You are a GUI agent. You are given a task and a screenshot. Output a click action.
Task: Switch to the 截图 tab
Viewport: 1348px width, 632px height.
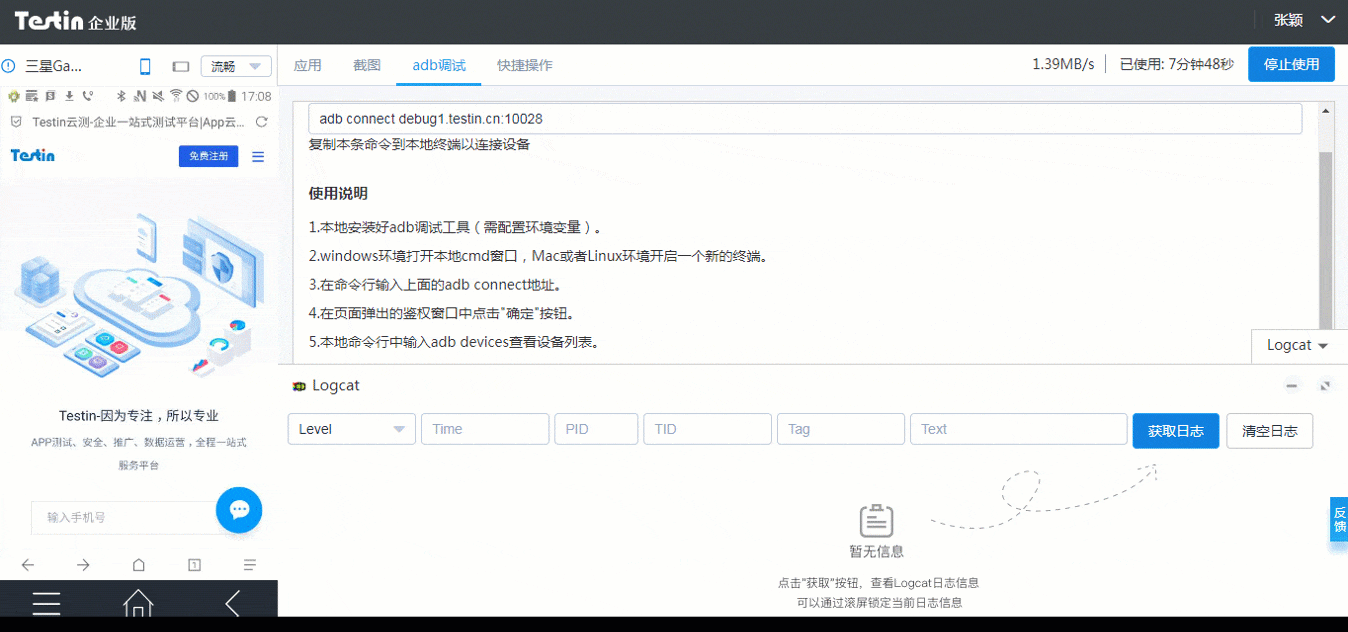tap(367, 65)
